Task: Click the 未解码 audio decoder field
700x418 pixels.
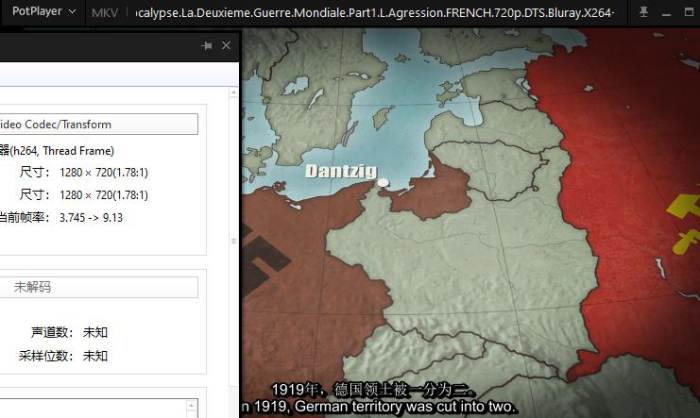Action: (98, 287)
